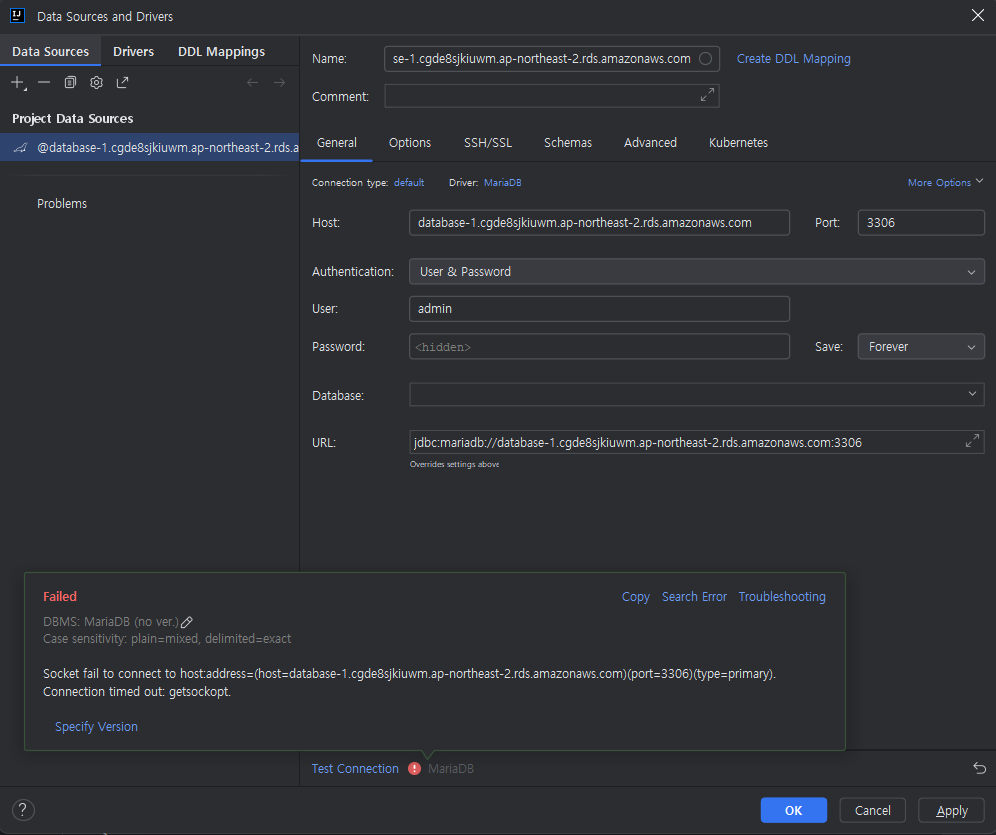The image size is (996, 835).
Task: Click the 'Connection timed out: getsockopt.' text
Action: coord(137,691)
